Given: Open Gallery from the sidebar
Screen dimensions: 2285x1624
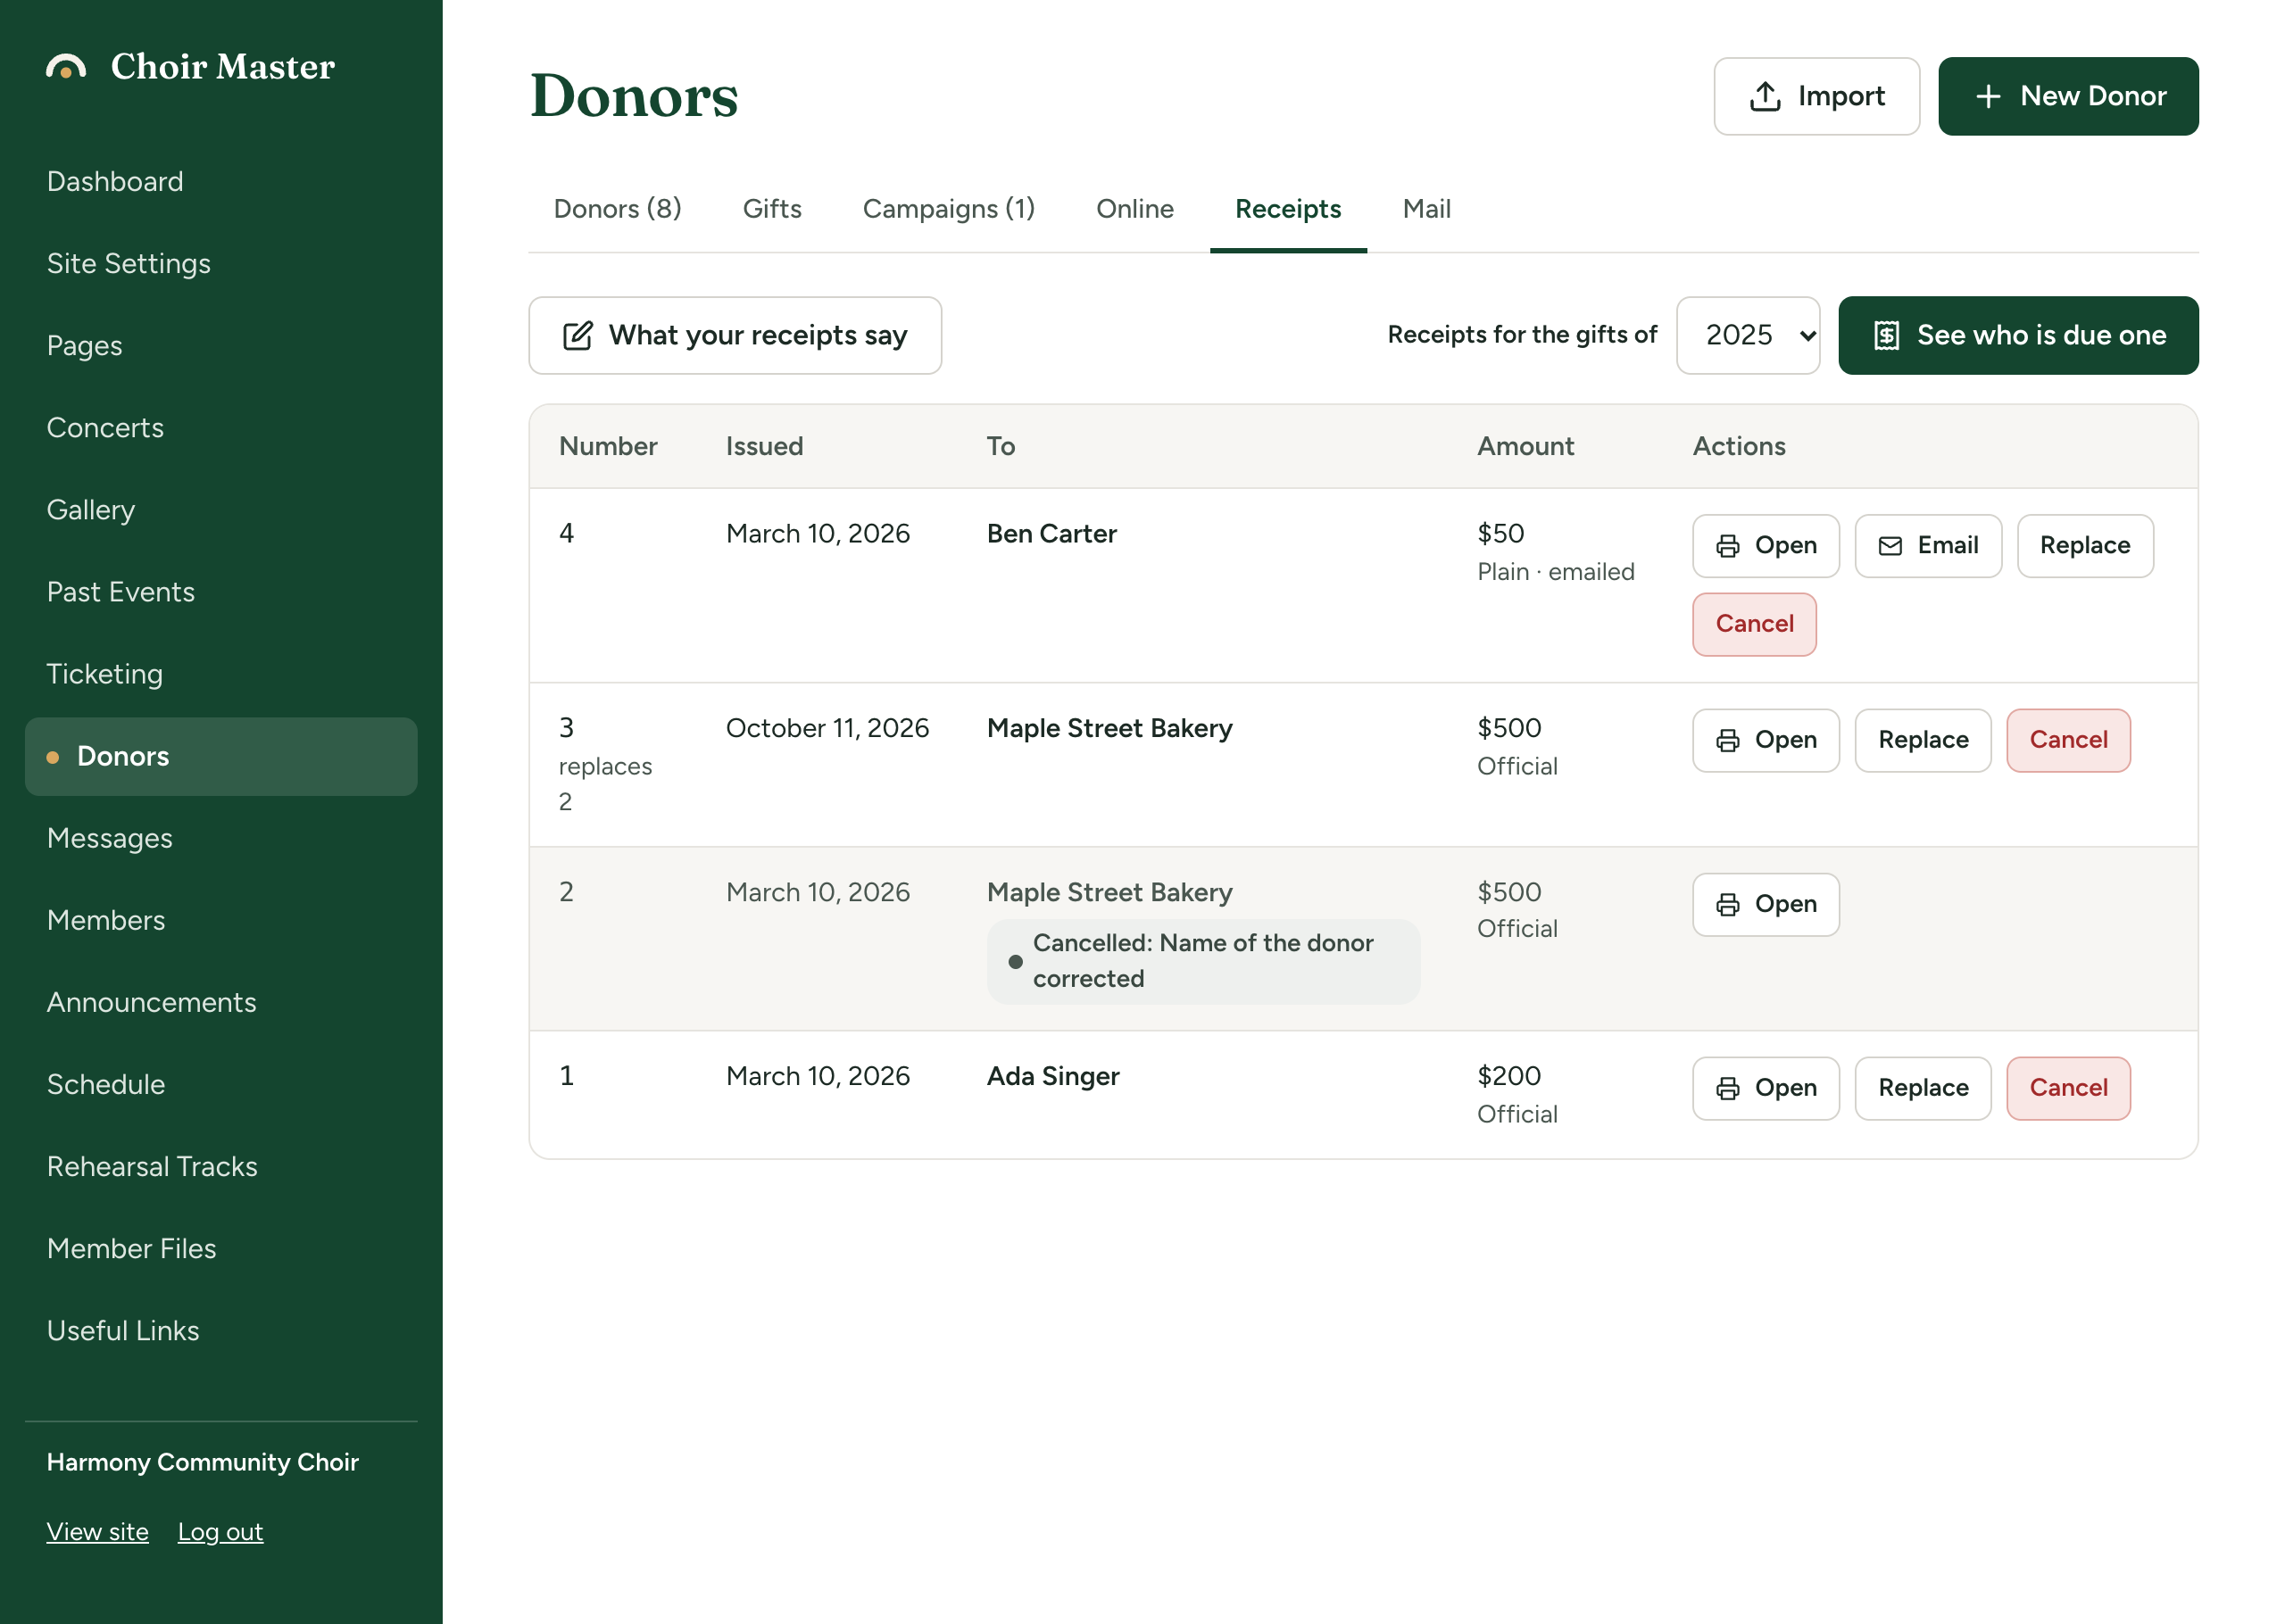Looking at the screenshot, I should [221, 510].
